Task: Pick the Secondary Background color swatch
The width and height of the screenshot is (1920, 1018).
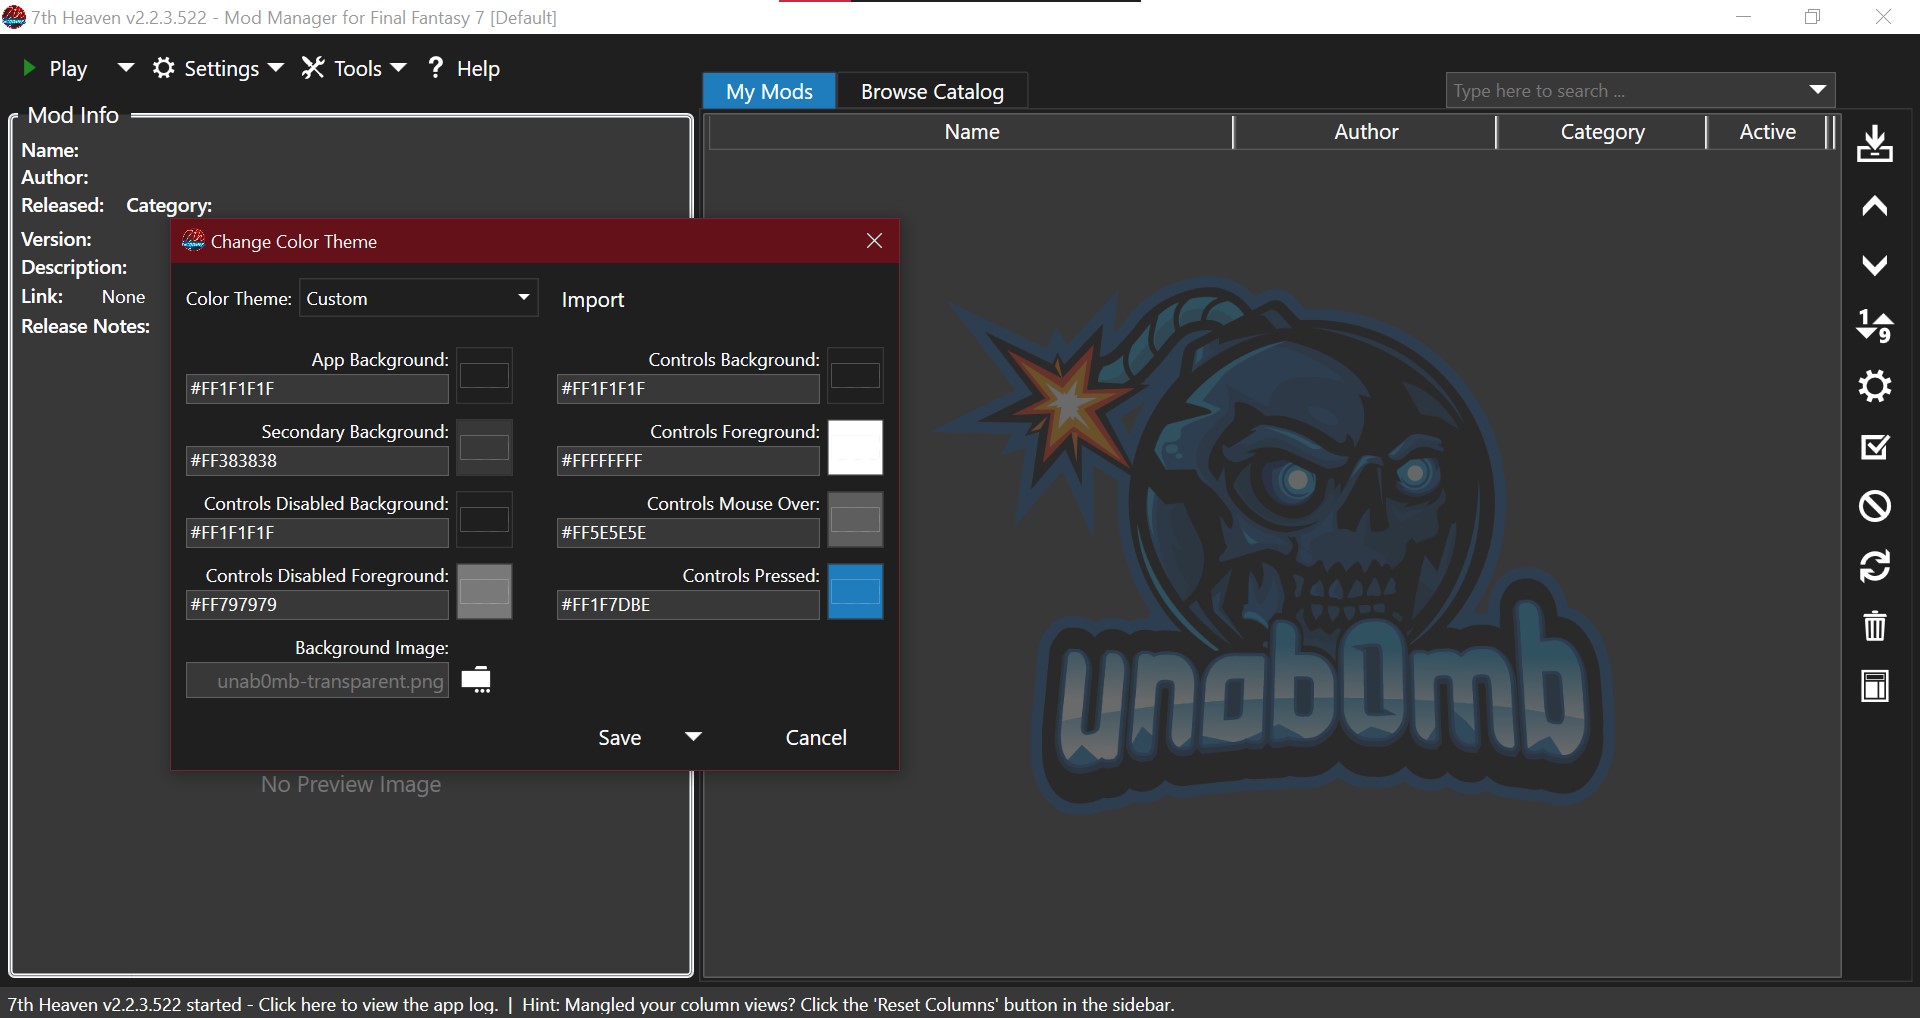Action: click(485, 448)
